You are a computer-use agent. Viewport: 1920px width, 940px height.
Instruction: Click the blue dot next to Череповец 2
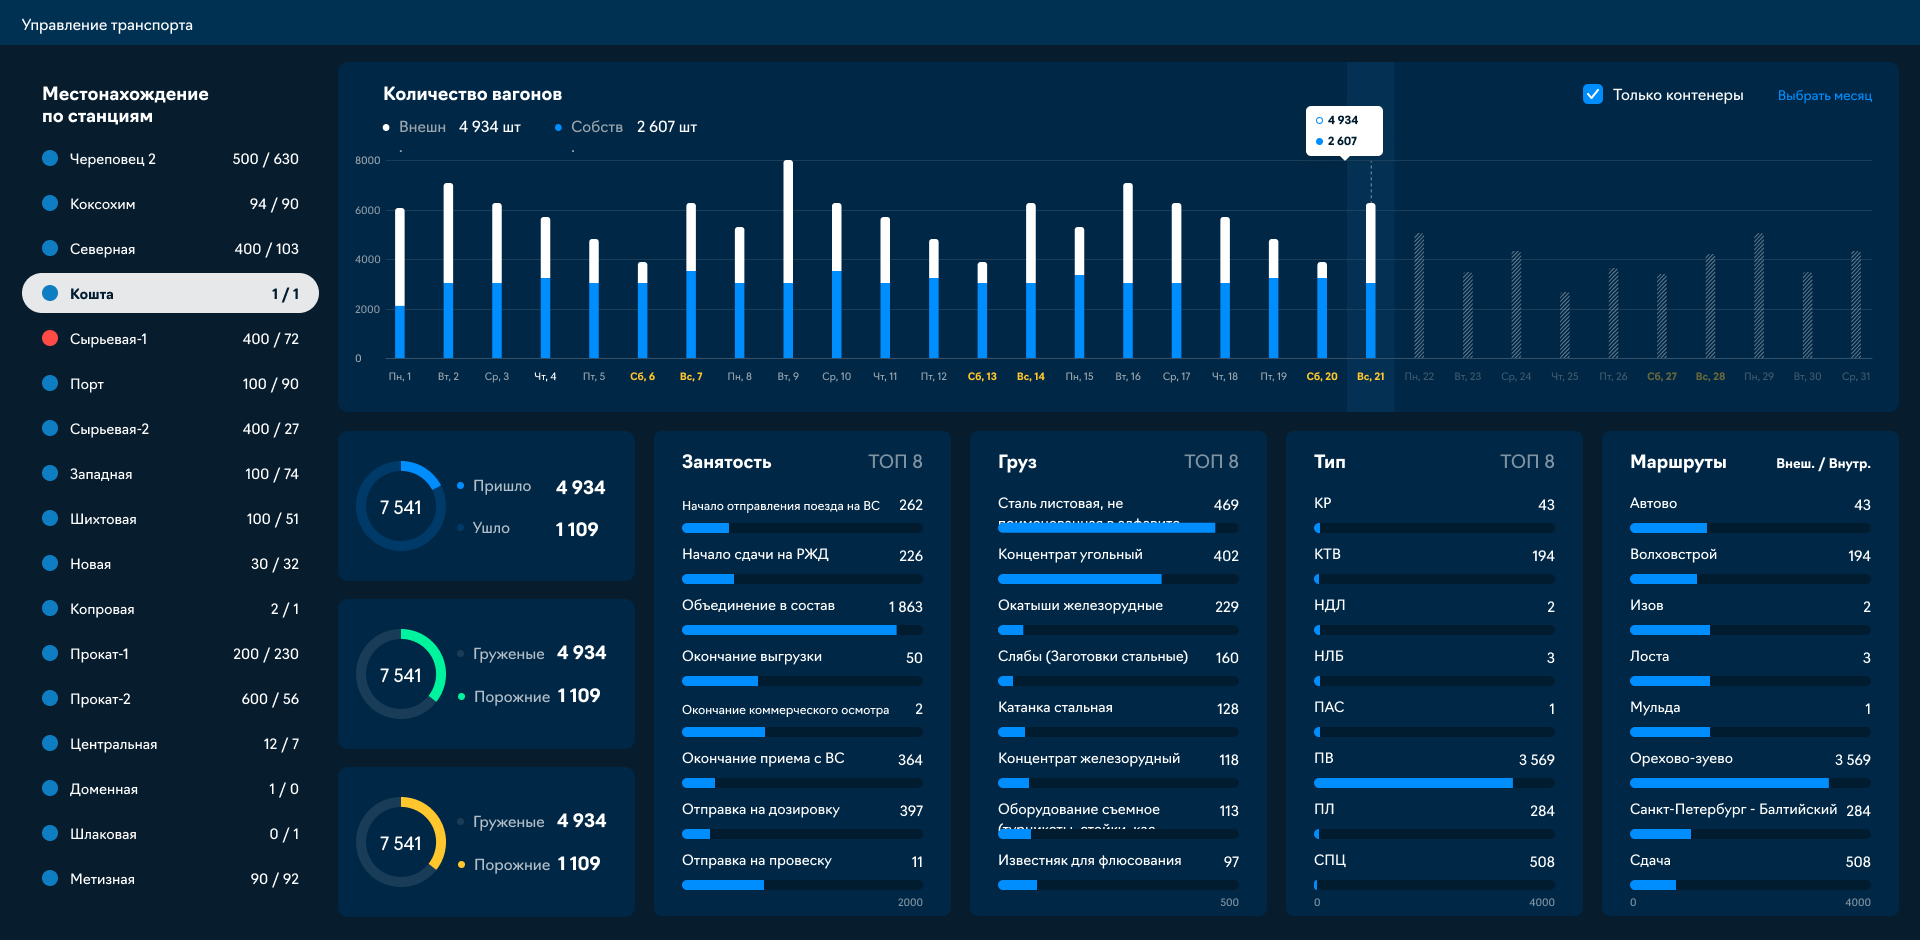pos(50,158)
